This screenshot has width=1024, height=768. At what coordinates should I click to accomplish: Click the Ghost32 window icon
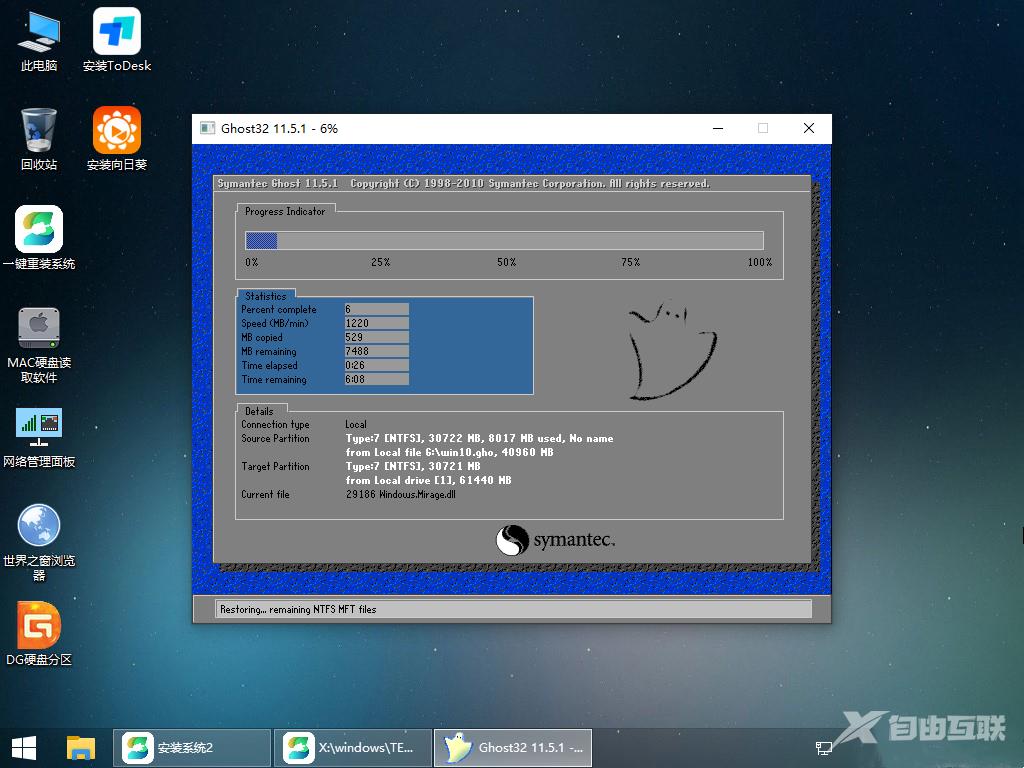pyautogui.click(x=207, y=128)
